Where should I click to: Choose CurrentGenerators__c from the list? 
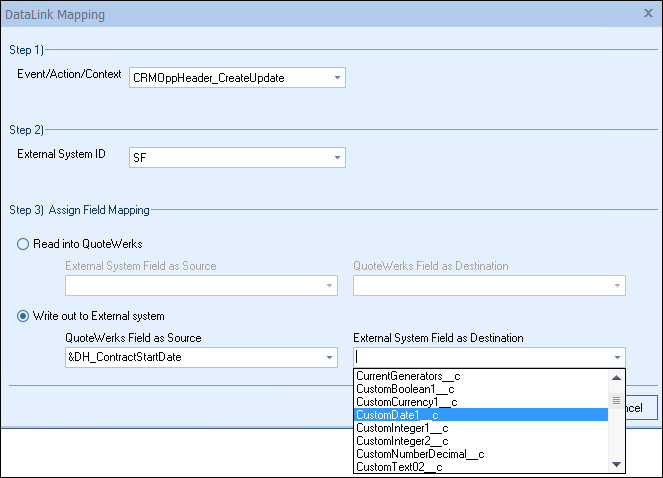point(407,376)
